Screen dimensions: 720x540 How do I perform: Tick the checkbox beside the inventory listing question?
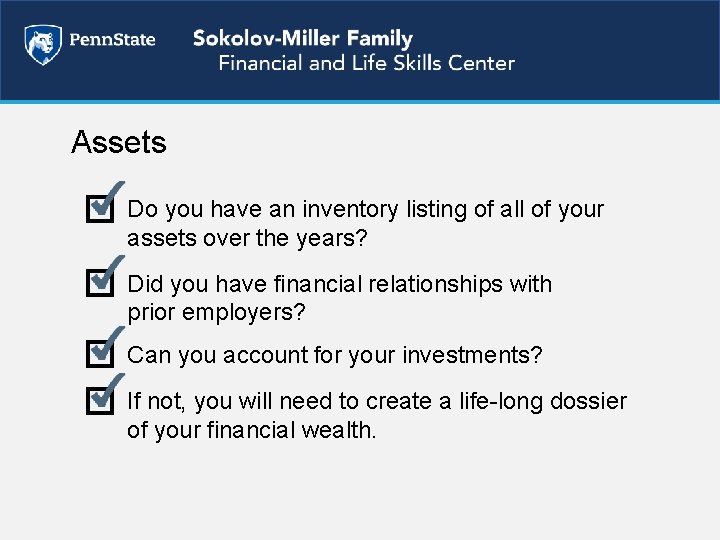click(99, 210)
